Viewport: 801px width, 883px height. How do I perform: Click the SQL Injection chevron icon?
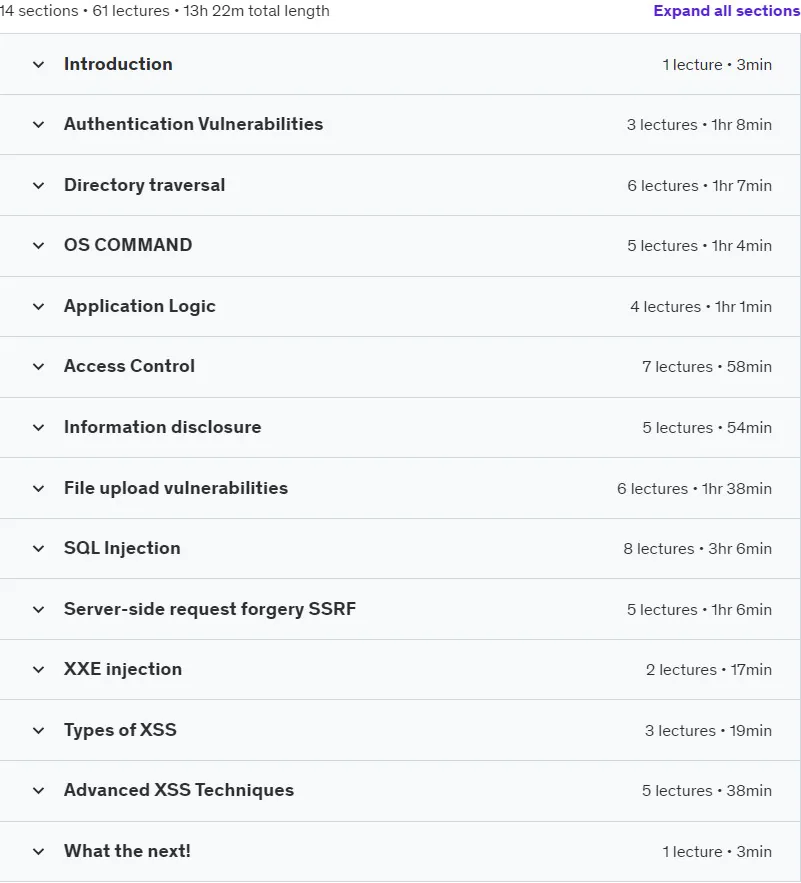click(38, 548)
